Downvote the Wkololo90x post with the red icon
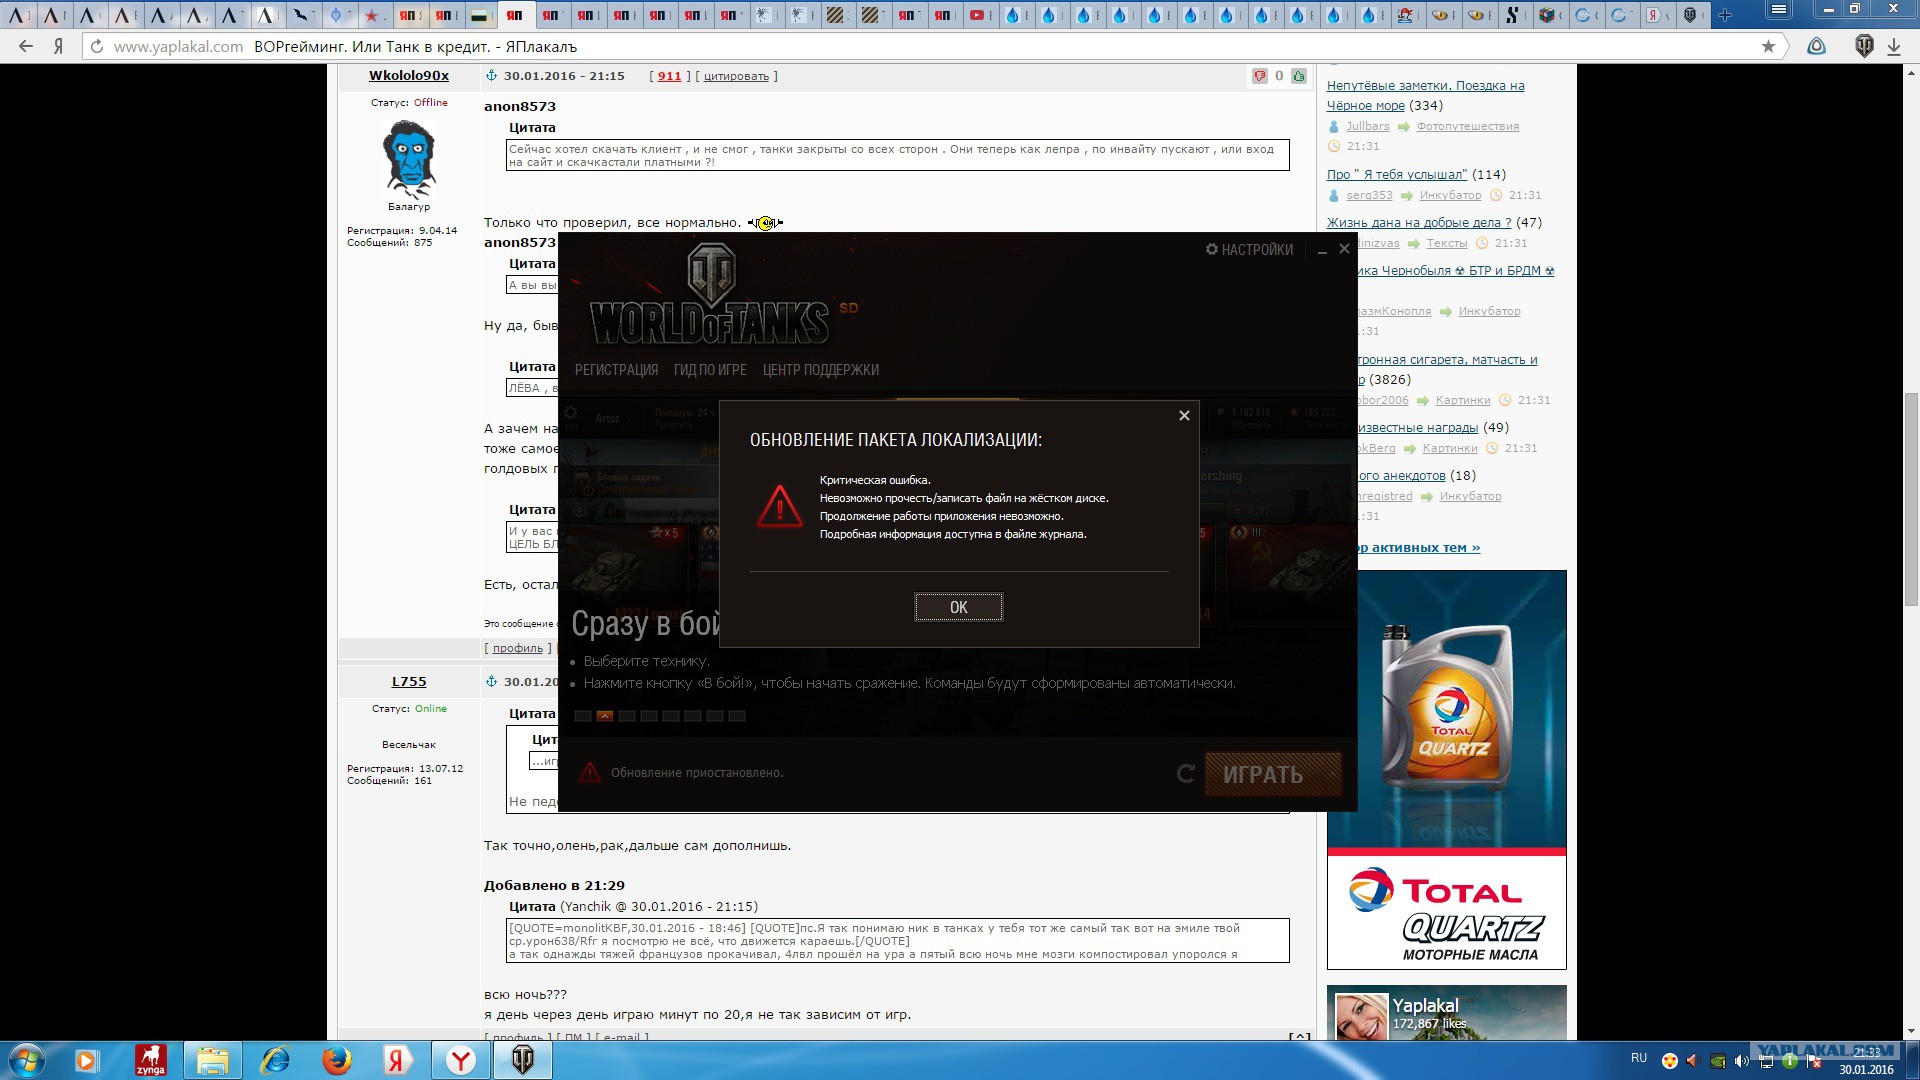This screenshot has width=1920, height=1080. pyautogui.click(x=1259, y=76)
